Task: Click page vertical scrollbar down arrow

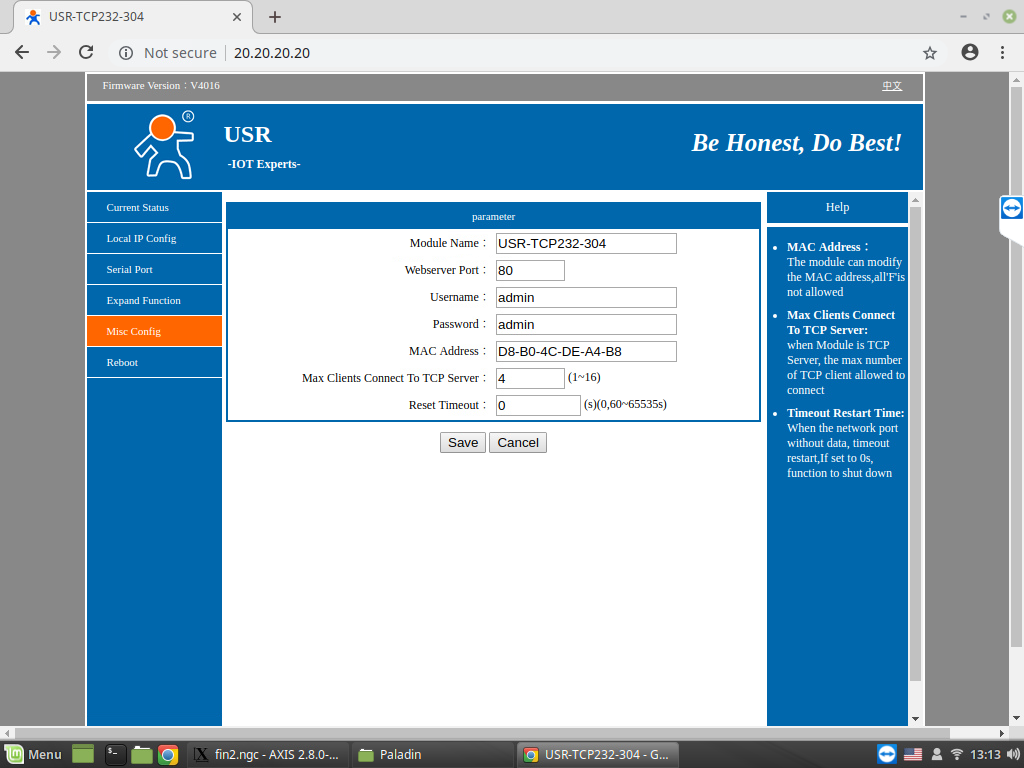Action: 1016,718
